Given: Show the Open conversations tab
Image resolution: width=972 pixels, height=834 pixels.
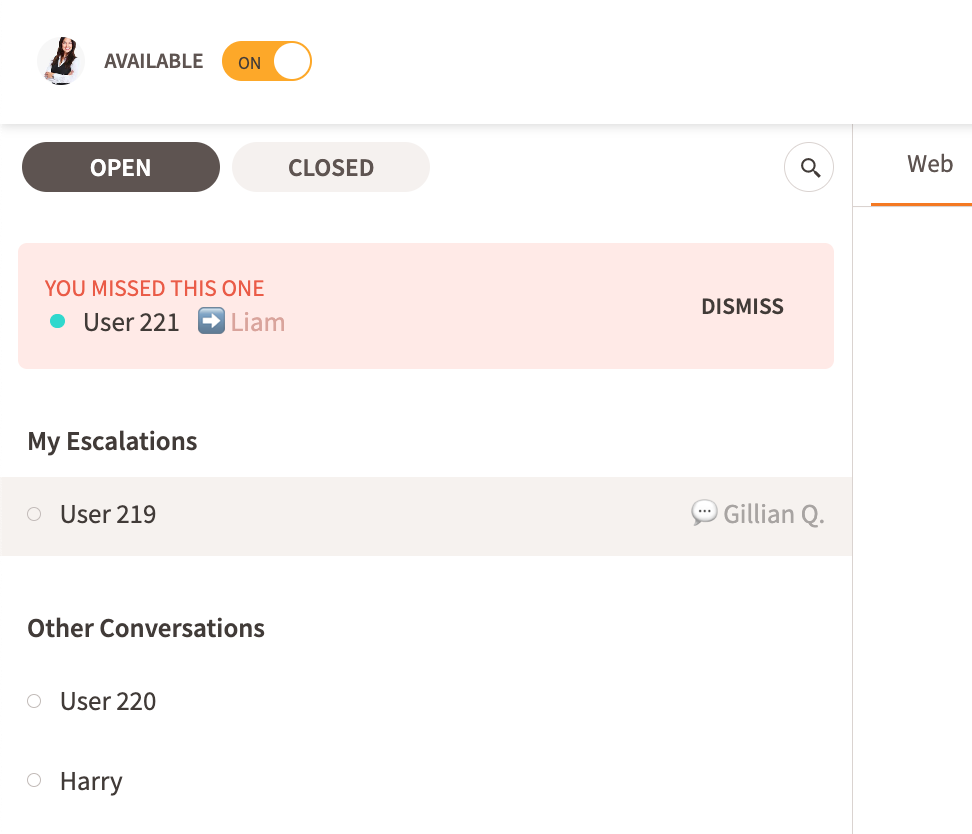Looking at the screenshot, I should point(121,168).
